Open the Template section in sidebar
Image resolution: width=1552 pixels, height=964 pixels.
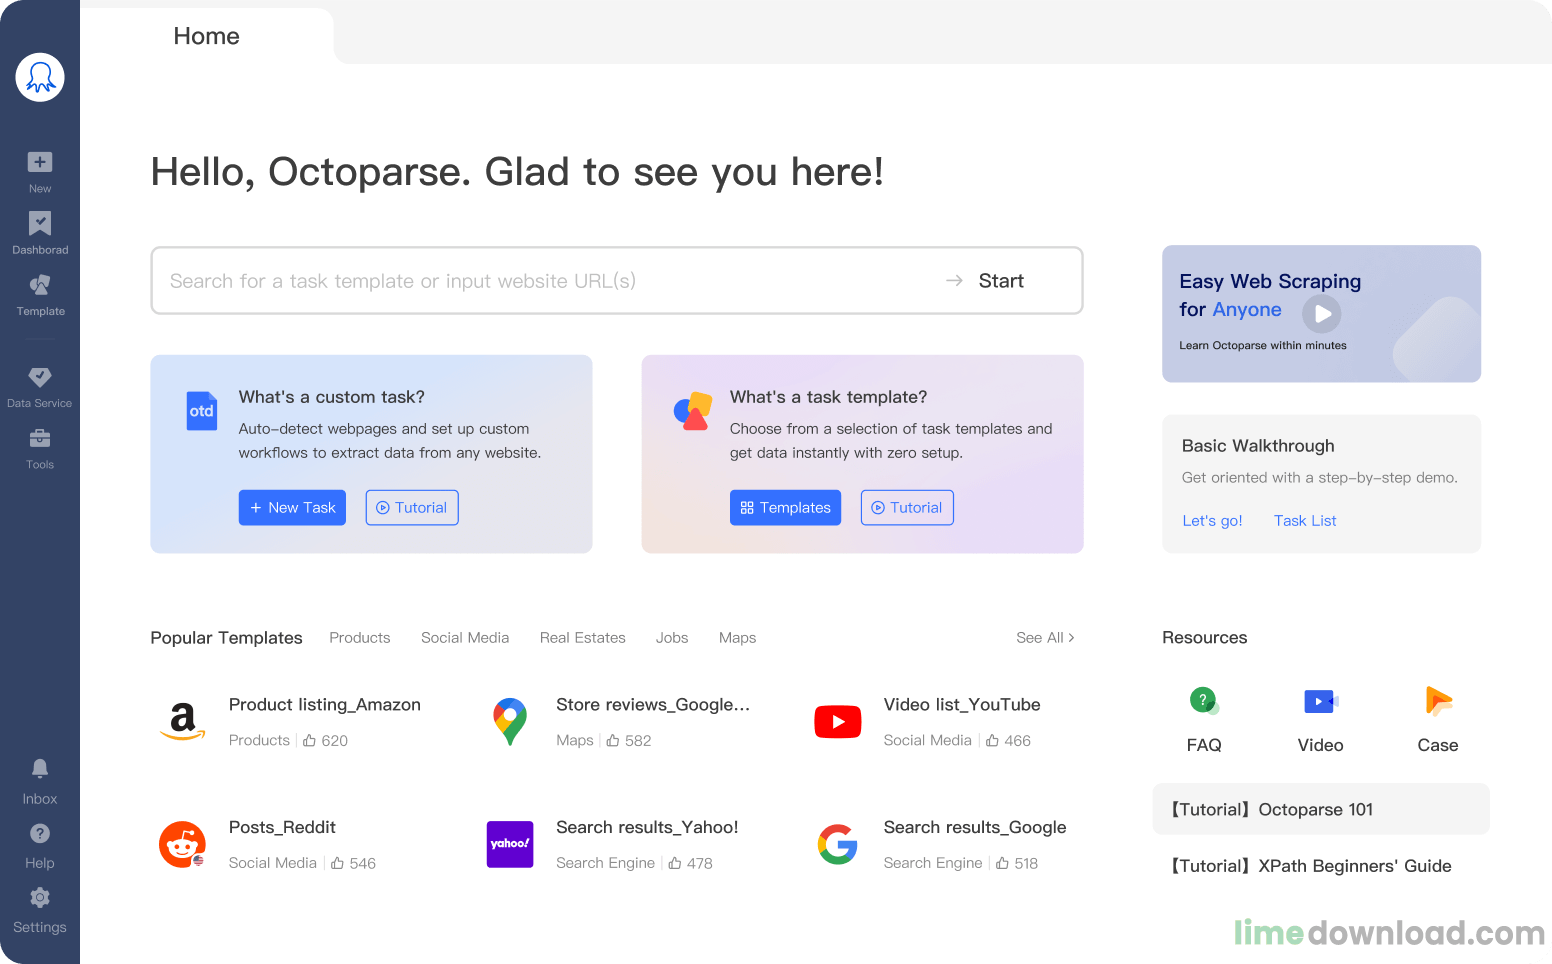point(40,287)
